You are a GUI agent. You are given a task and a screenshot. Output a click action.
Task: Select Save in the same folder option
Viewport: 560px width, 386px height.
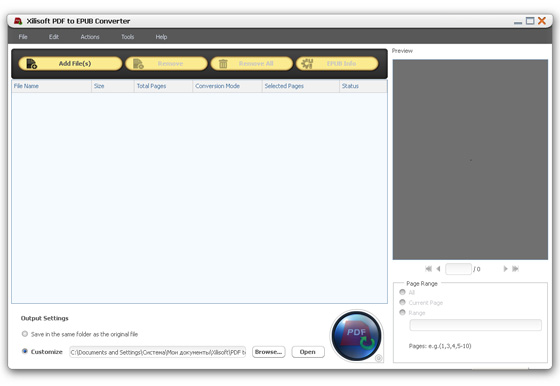click(x=25, y=334)
